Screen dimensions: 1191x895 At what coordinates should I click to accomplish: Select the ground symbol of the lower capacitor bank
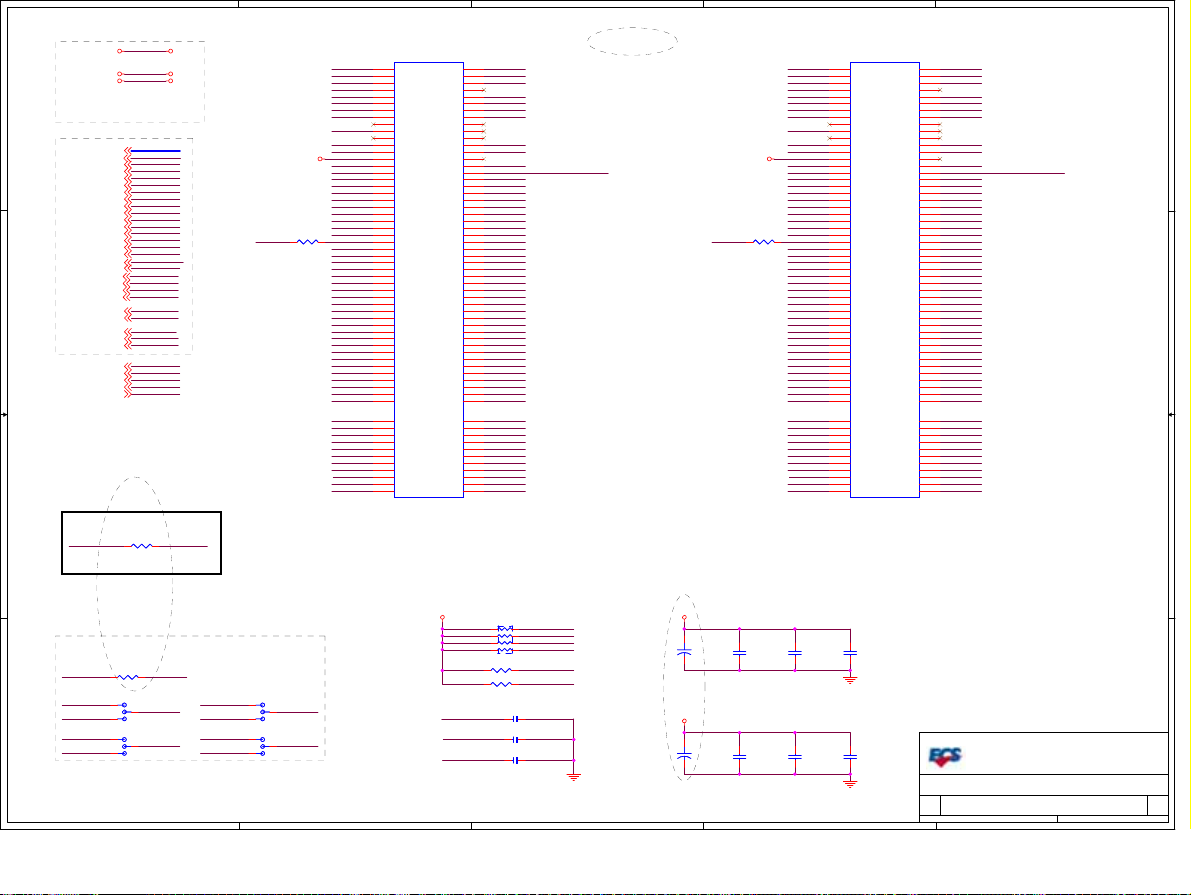coord(850,784)
